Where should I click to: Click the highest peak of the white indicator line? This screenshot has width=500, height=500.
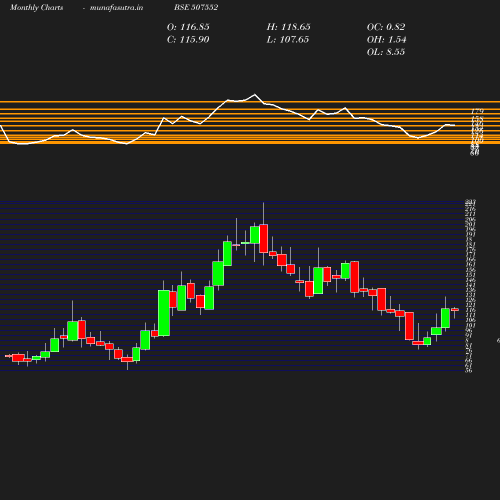tap(255, 95)
